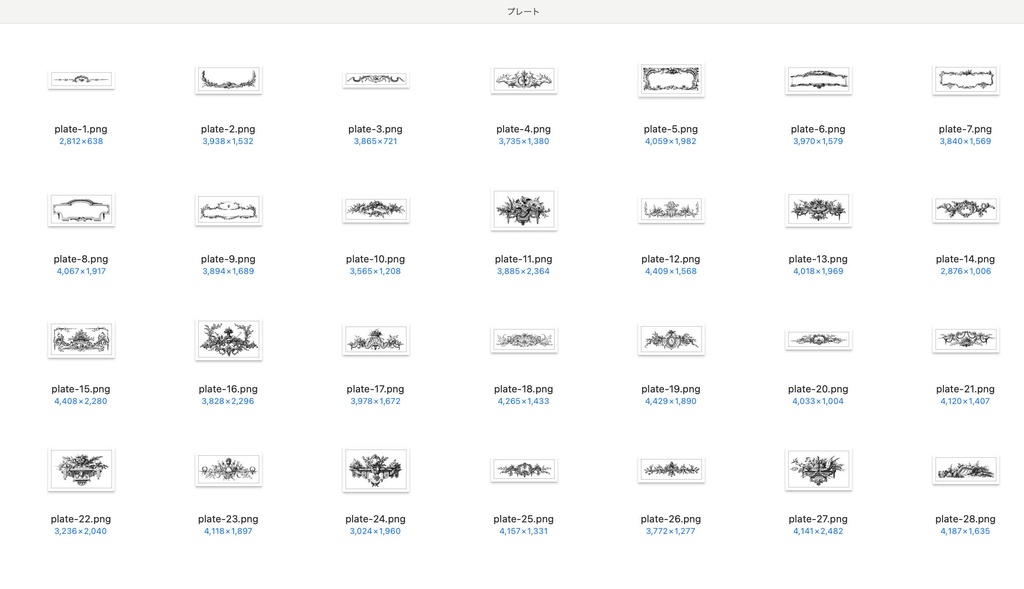Click the plate-24.png filename
Screen dimensions: 1024x589
coord(376,519)
